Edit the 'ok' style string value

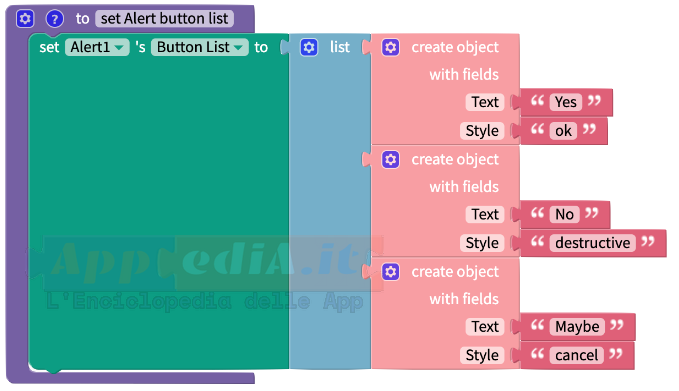pyautogui.click(x=563, y=130)
